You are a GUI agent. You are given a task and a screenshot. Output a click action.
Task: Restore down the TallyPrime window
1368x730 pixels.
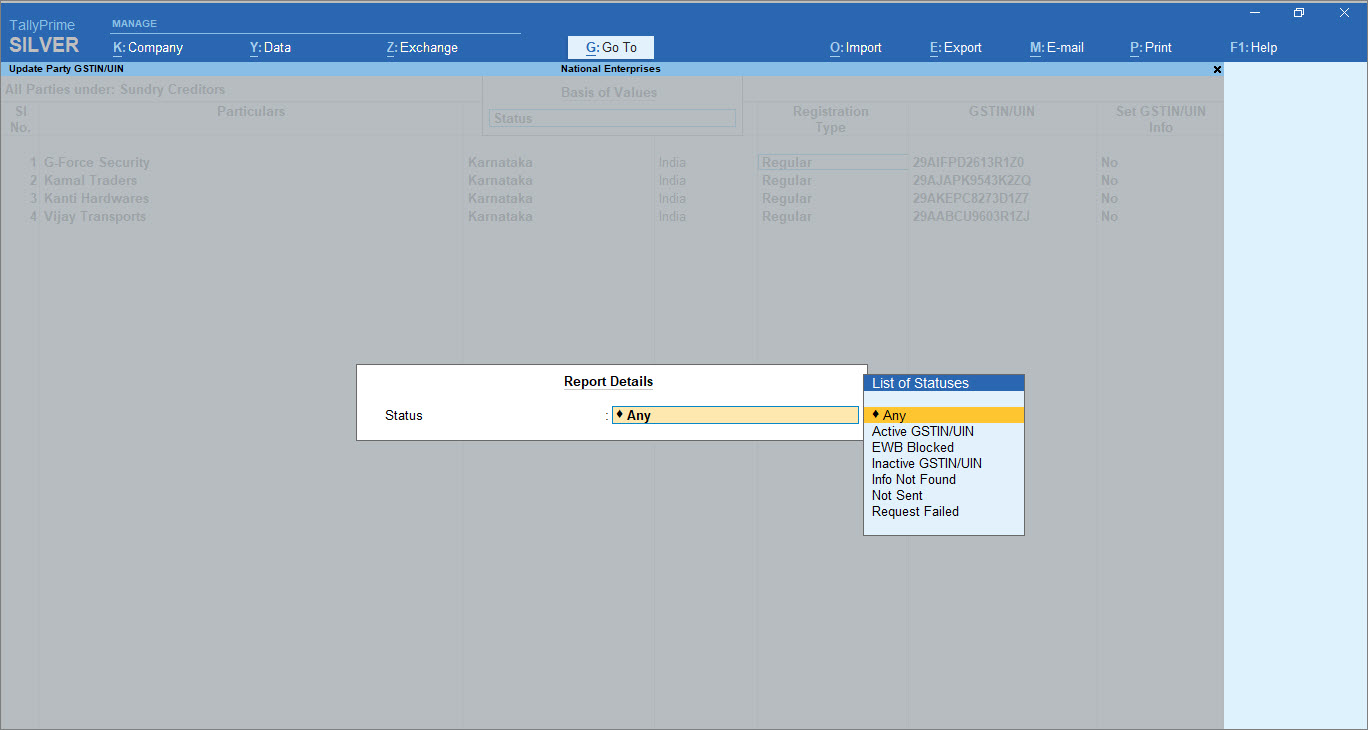(x=1299, y=13)
